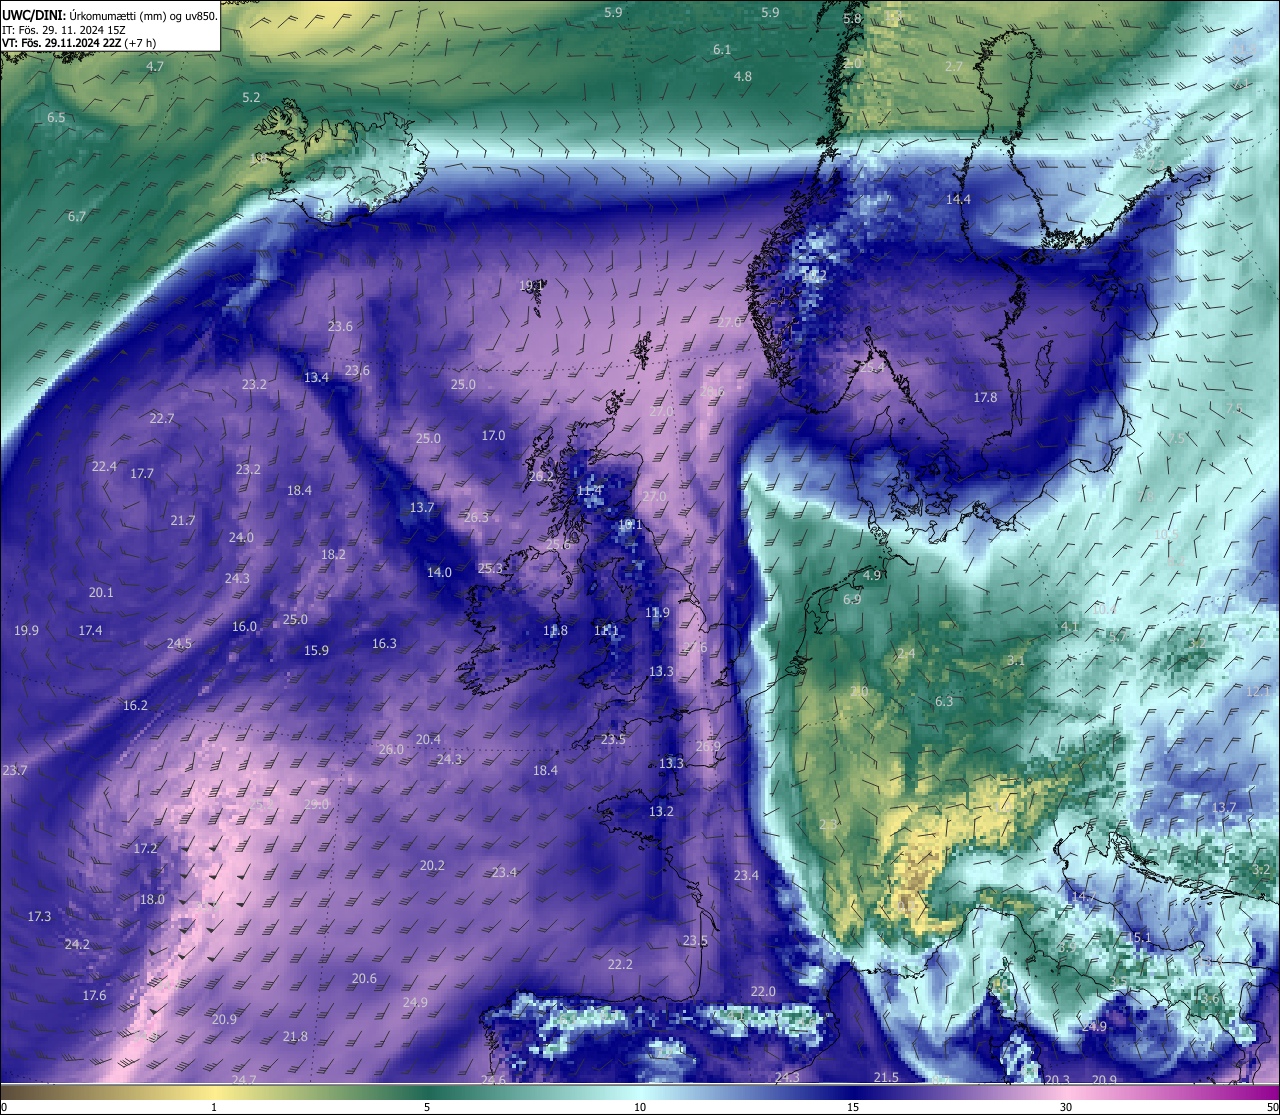This screenshot has height=1115, width=1280.
Task: Click the 22.2 value on the map
Action: 620,965
